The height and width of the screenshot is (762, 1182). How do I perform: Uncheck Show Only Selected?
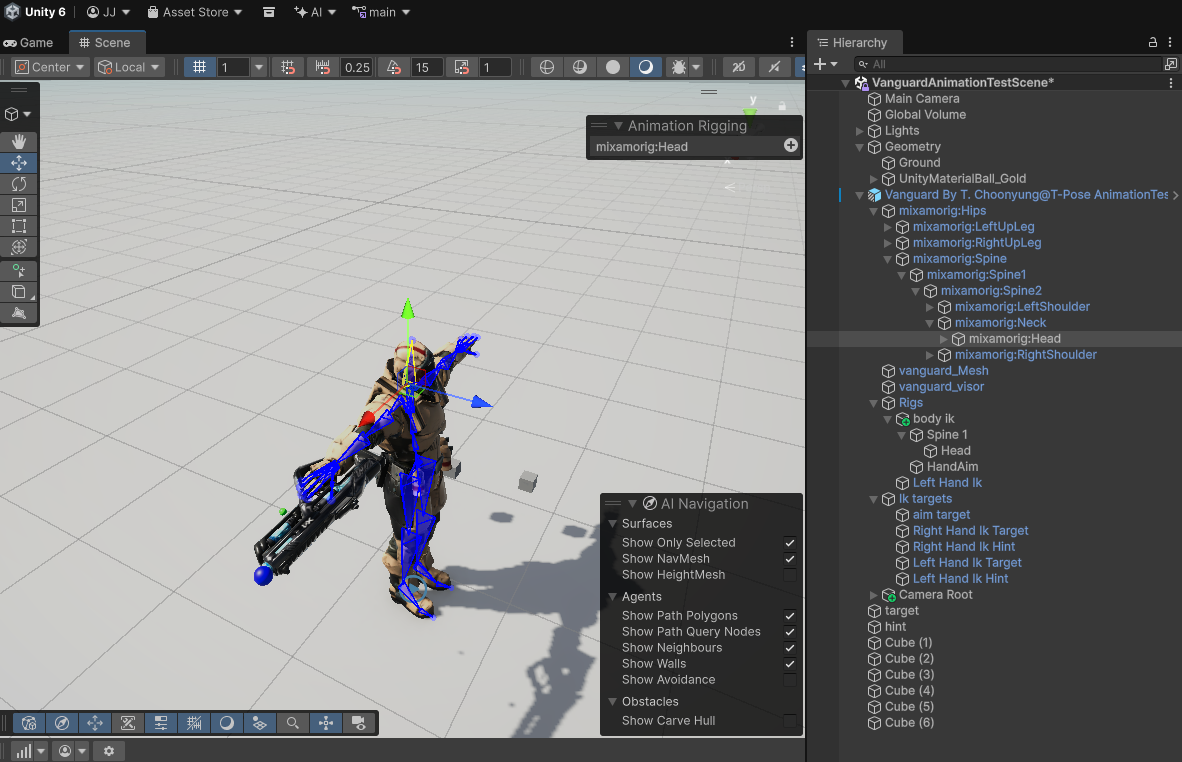click(789, 543)
